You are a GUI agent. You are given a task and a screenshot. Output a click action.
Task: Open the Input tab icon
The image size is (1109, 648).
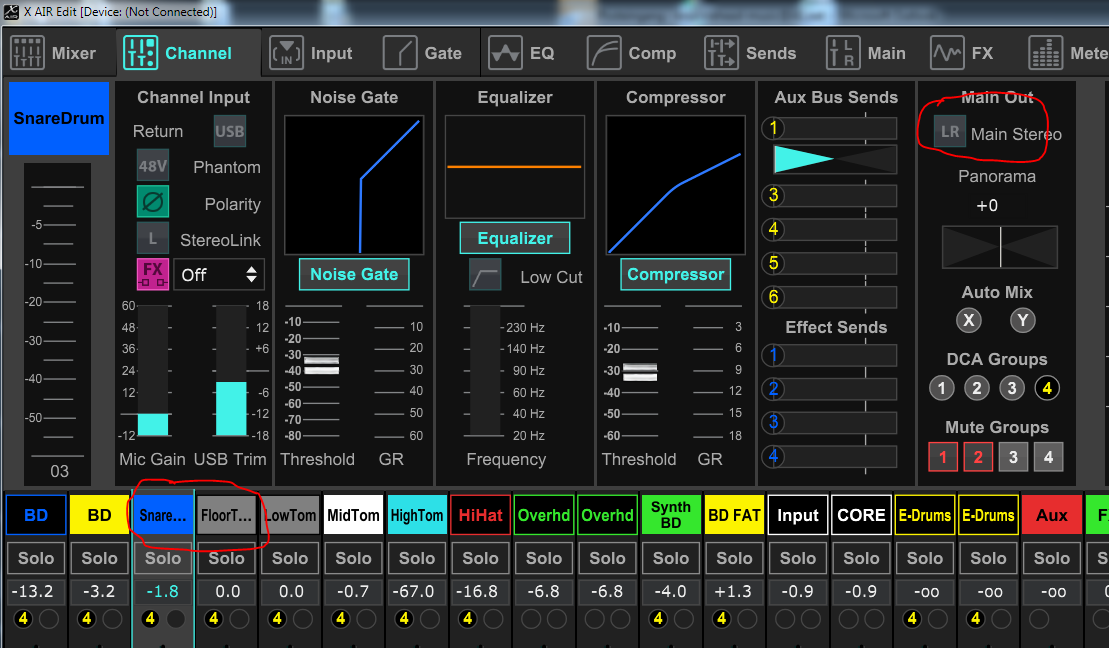tap(286, 53)
